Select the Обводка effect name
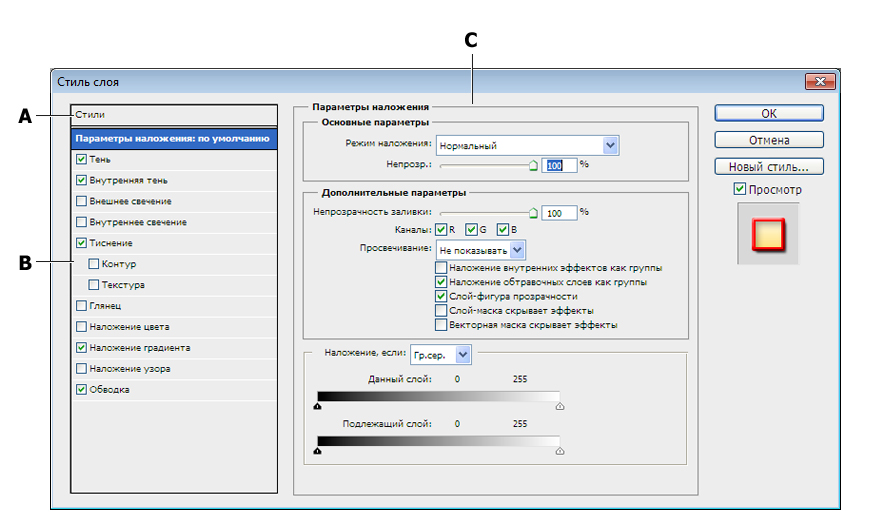Screen dimensions: 890x521 [x=110, y=389]
